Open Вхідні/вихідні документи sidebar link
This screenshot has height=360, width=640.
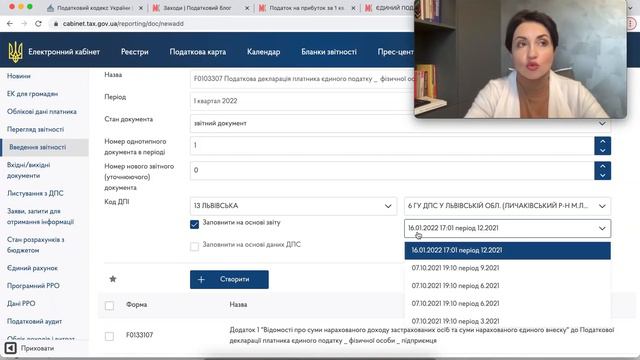coord(29,170)
